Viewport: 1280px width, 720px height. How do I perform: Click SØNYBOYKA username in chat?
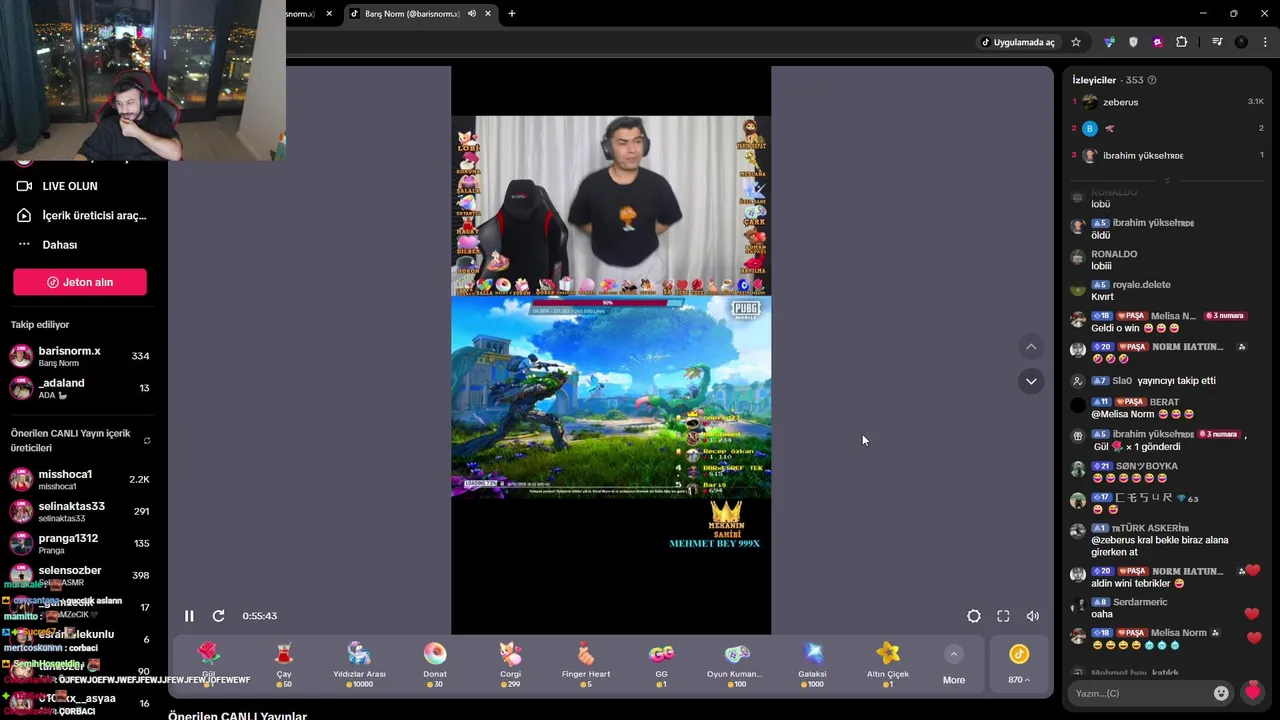pyautogui.click(x=1147, y=466)
